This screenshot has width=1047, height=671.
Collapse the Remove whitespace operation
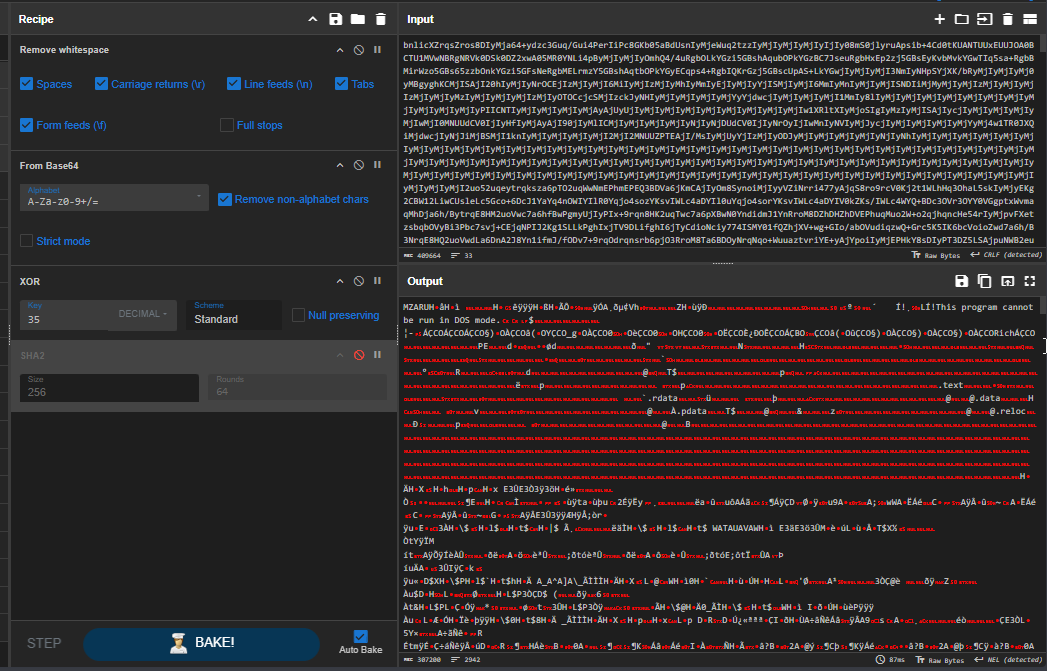point(340,50)
